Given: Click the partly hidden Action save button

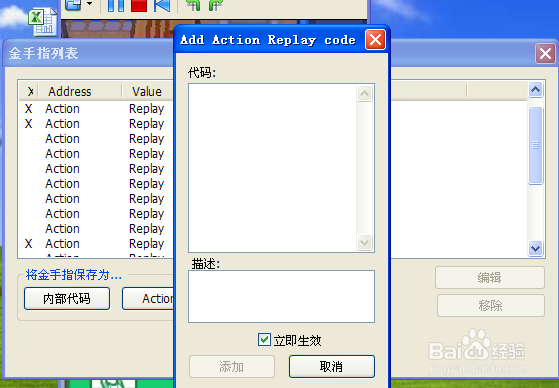Looking at the screenshot, I should coord(148,298).
